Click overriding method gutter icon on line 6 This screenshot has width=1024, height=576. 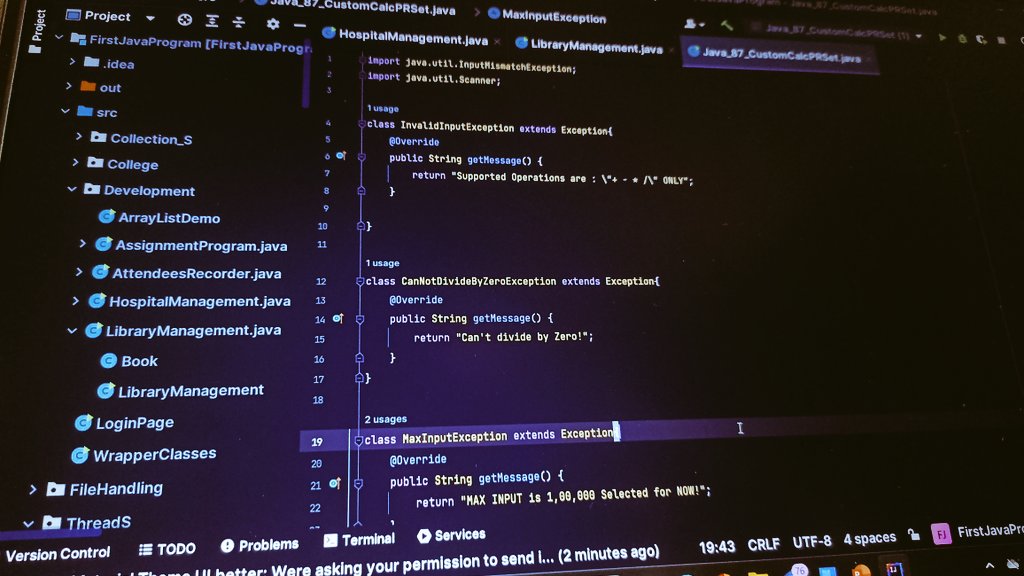pos(340,155)
